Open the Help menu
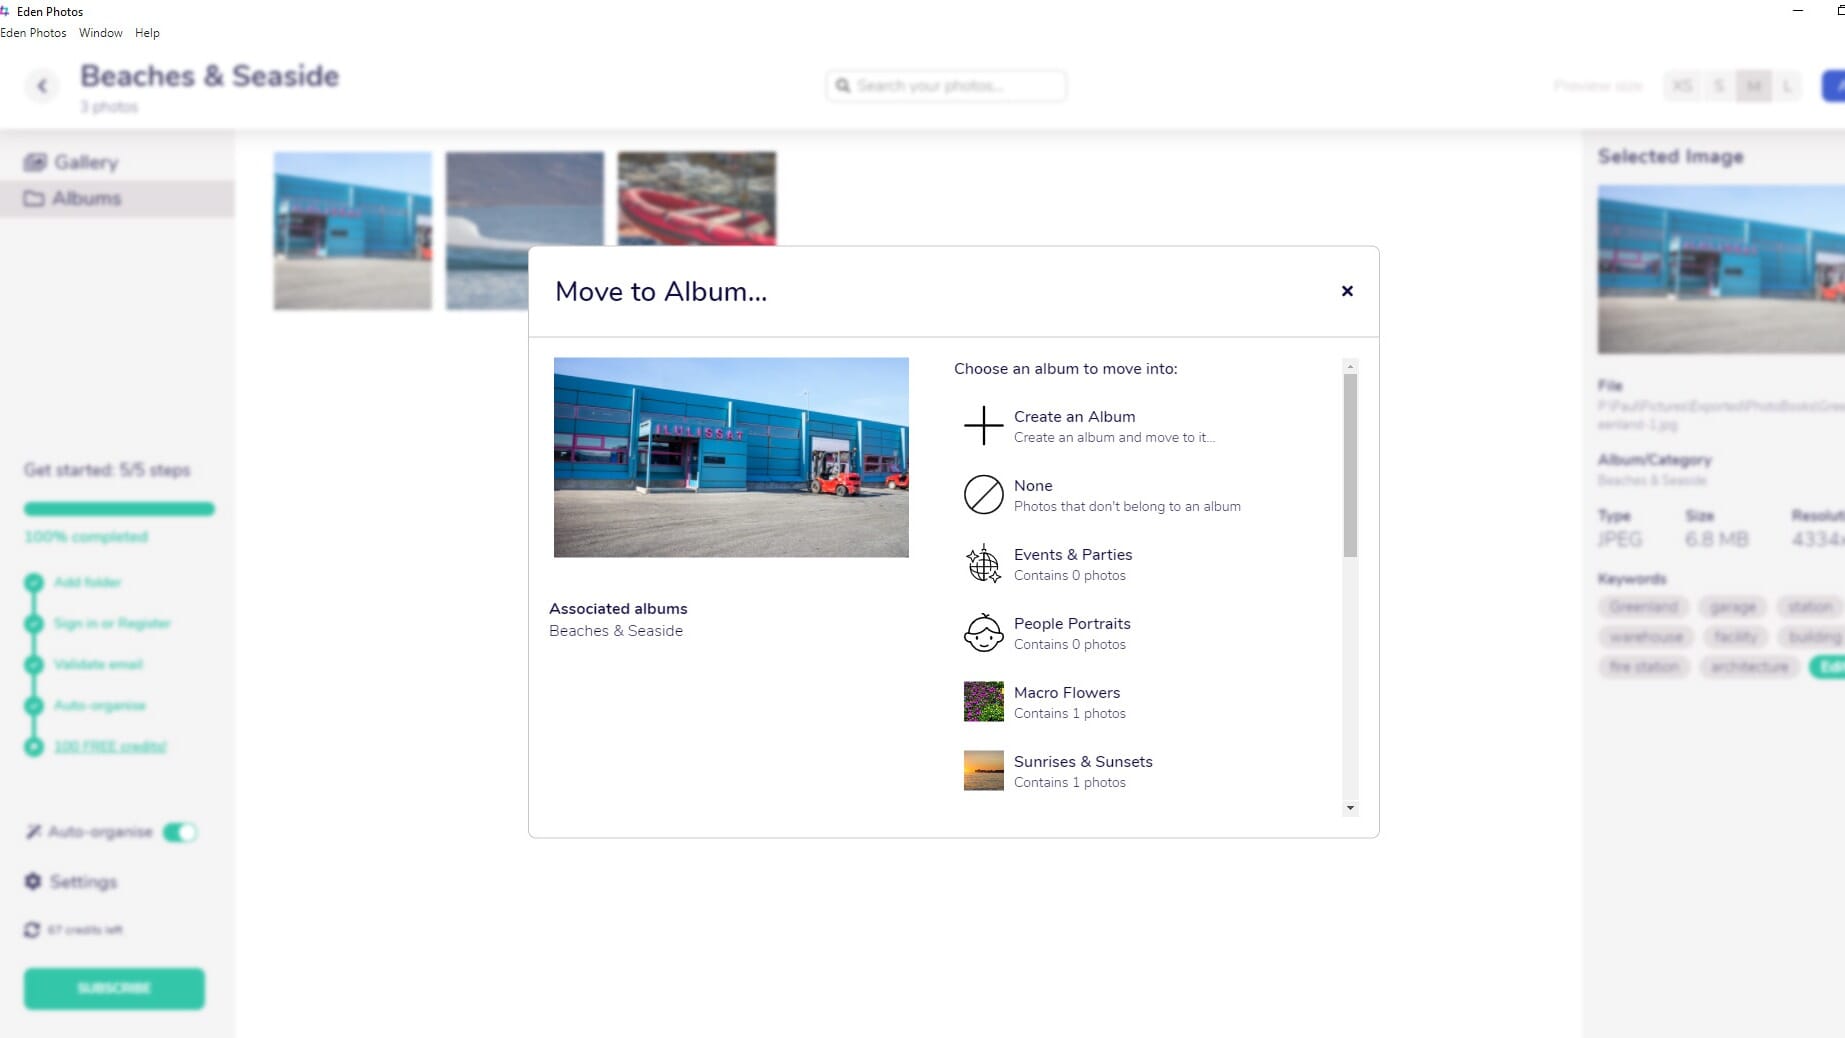 (147, 32)
